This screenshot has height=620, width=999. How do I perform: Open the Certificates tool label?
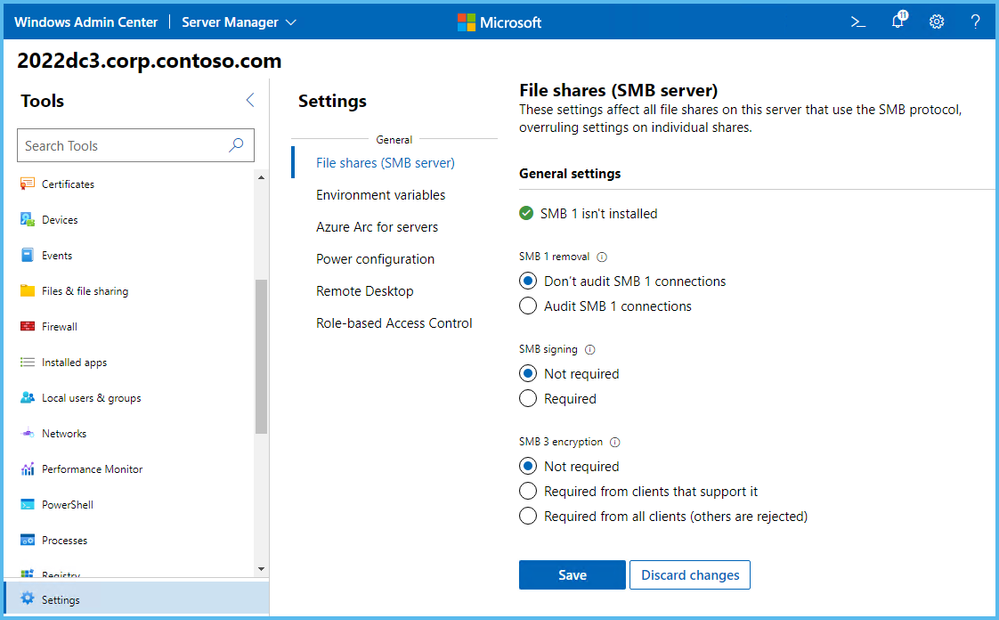68,184
